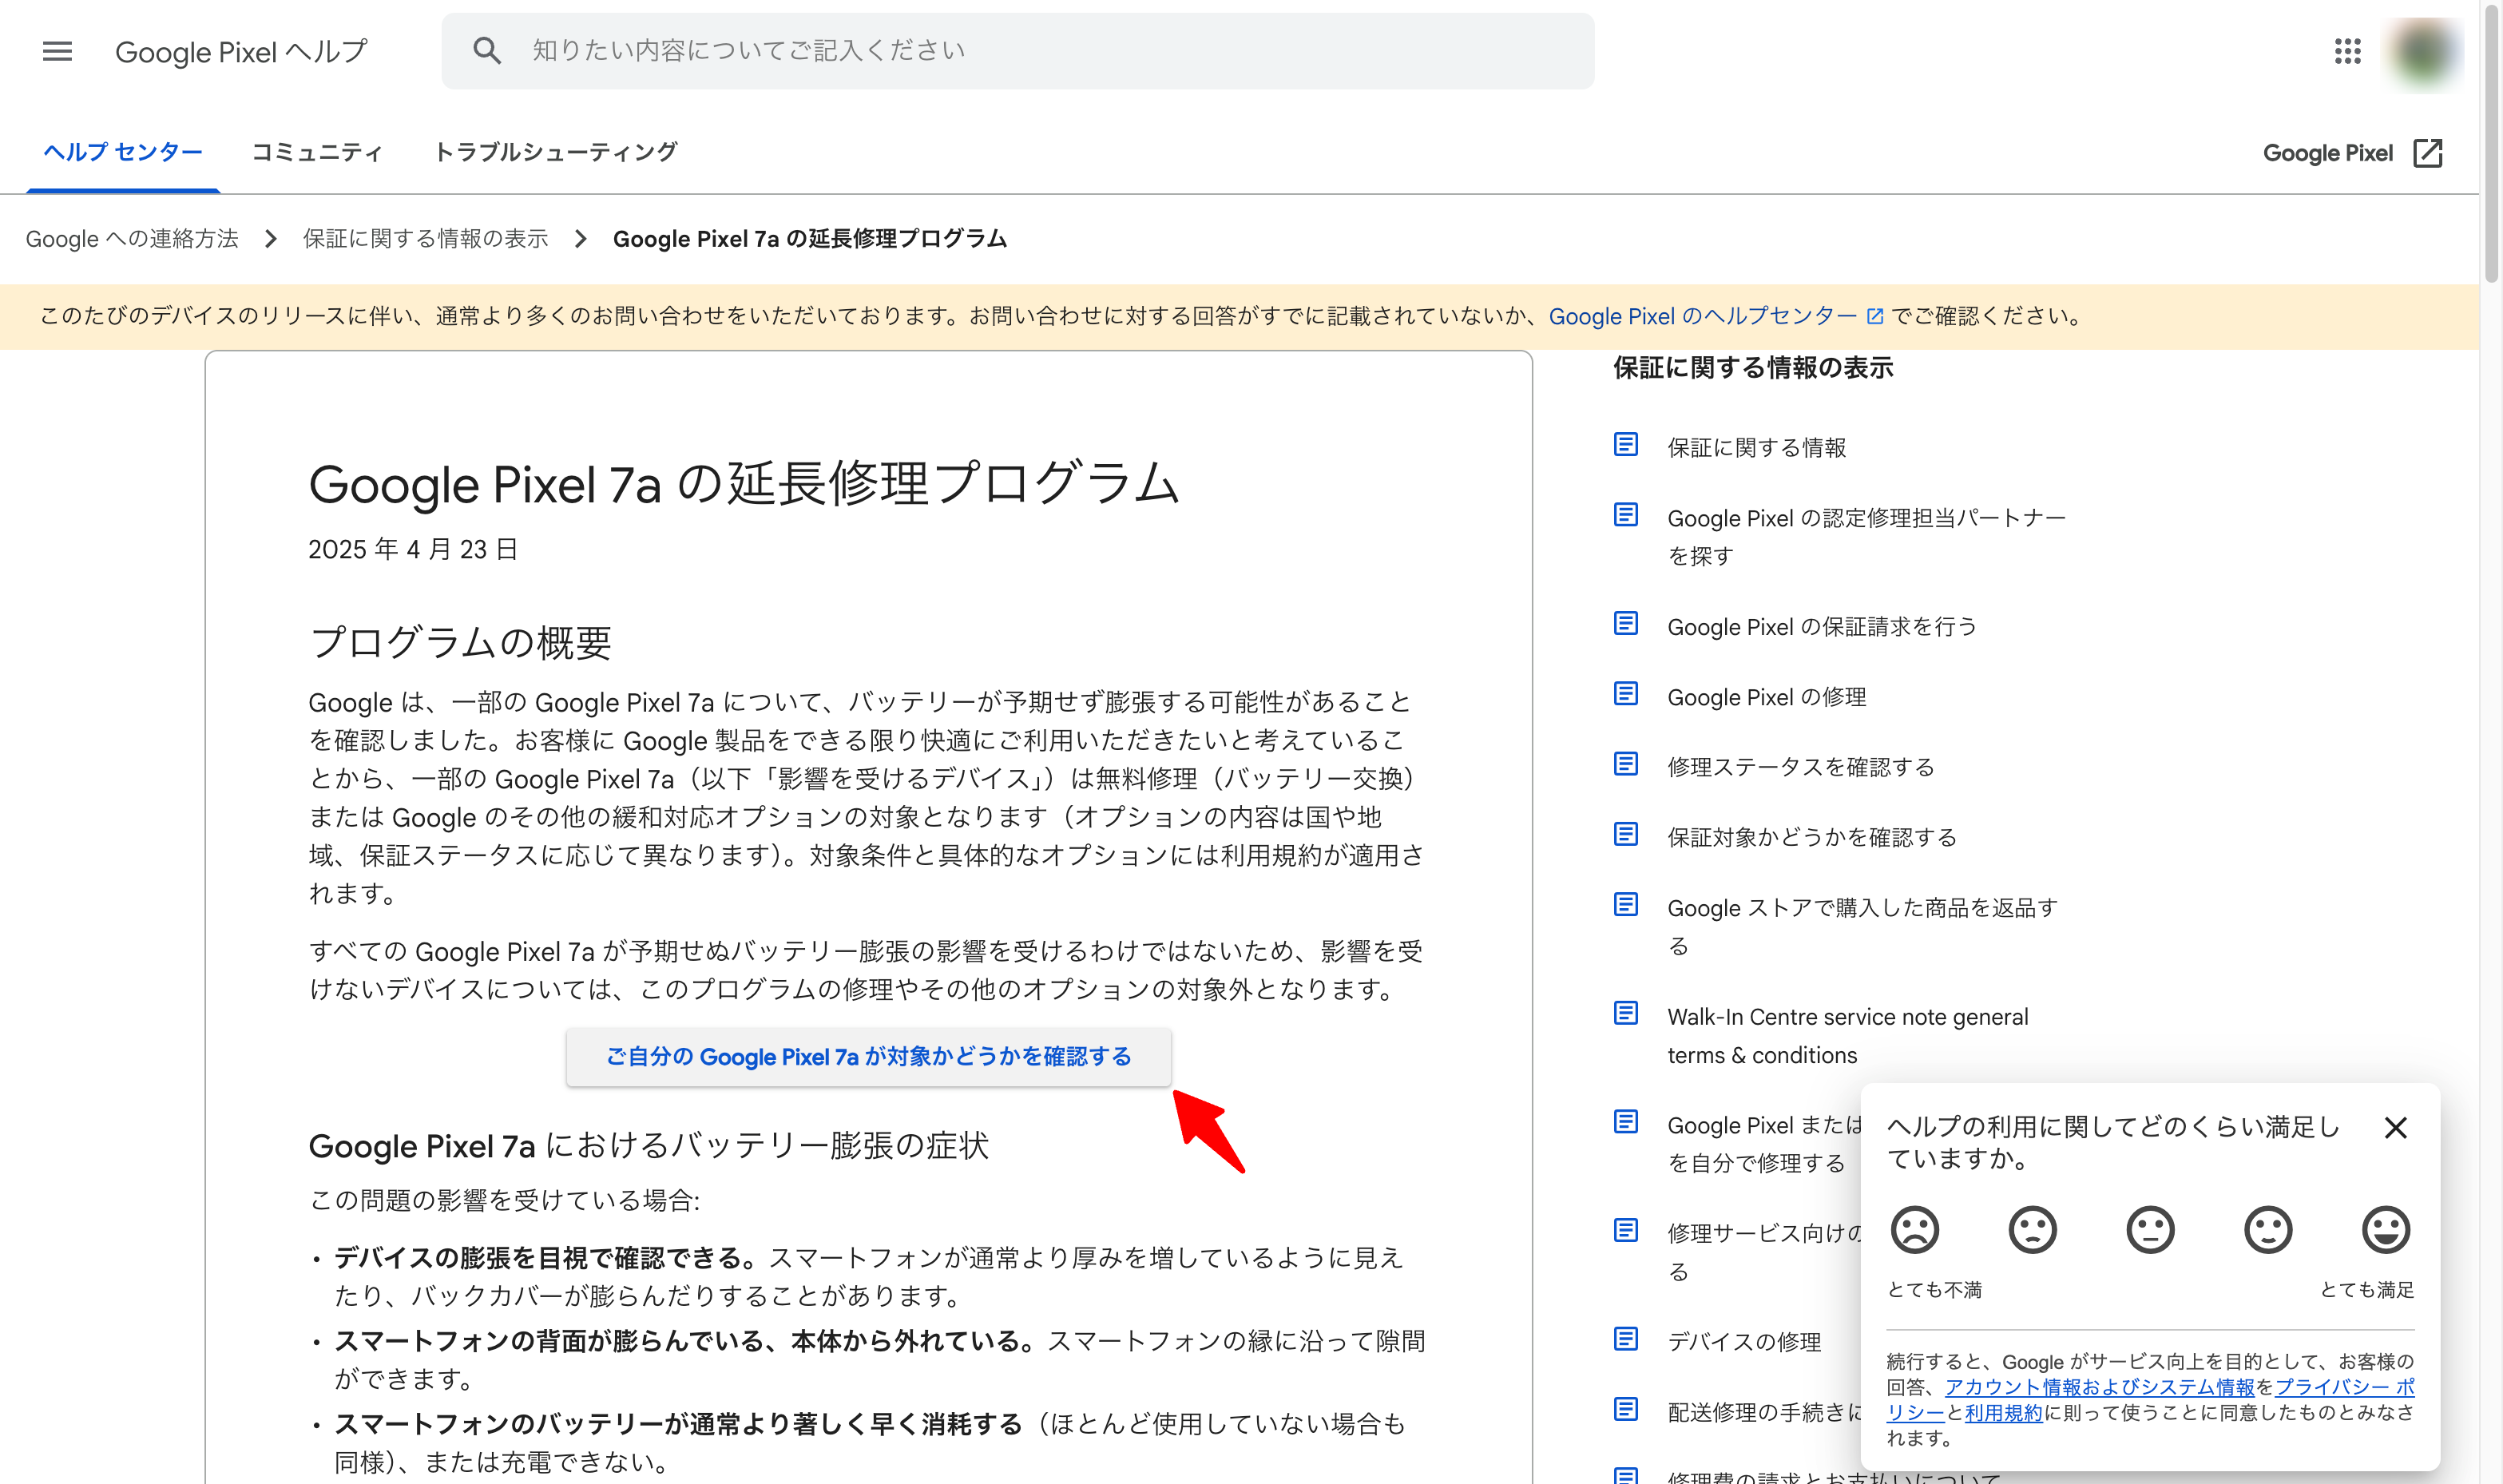Click the document icon beside Google Pixel の修理
The image size is (2503, 1484).
pos(1626,694)
